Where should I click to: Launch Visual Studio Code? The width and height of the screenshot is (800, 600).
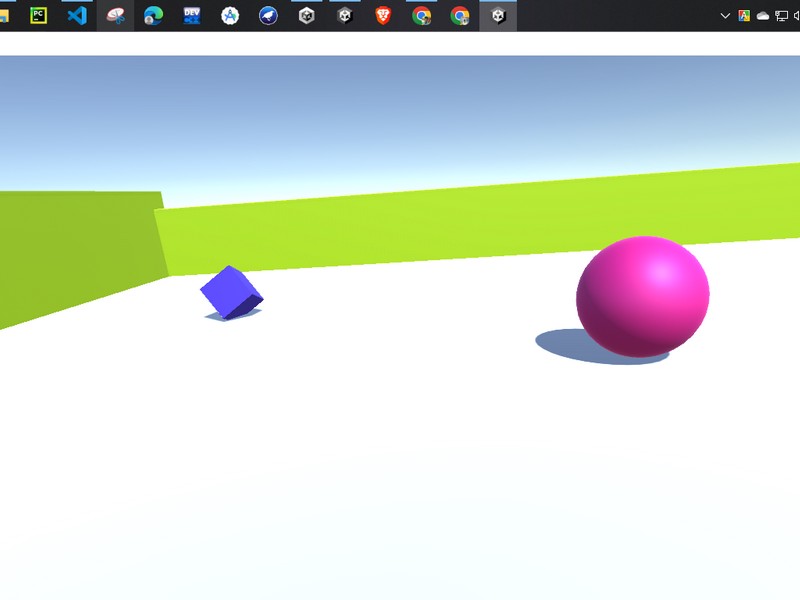75,16
